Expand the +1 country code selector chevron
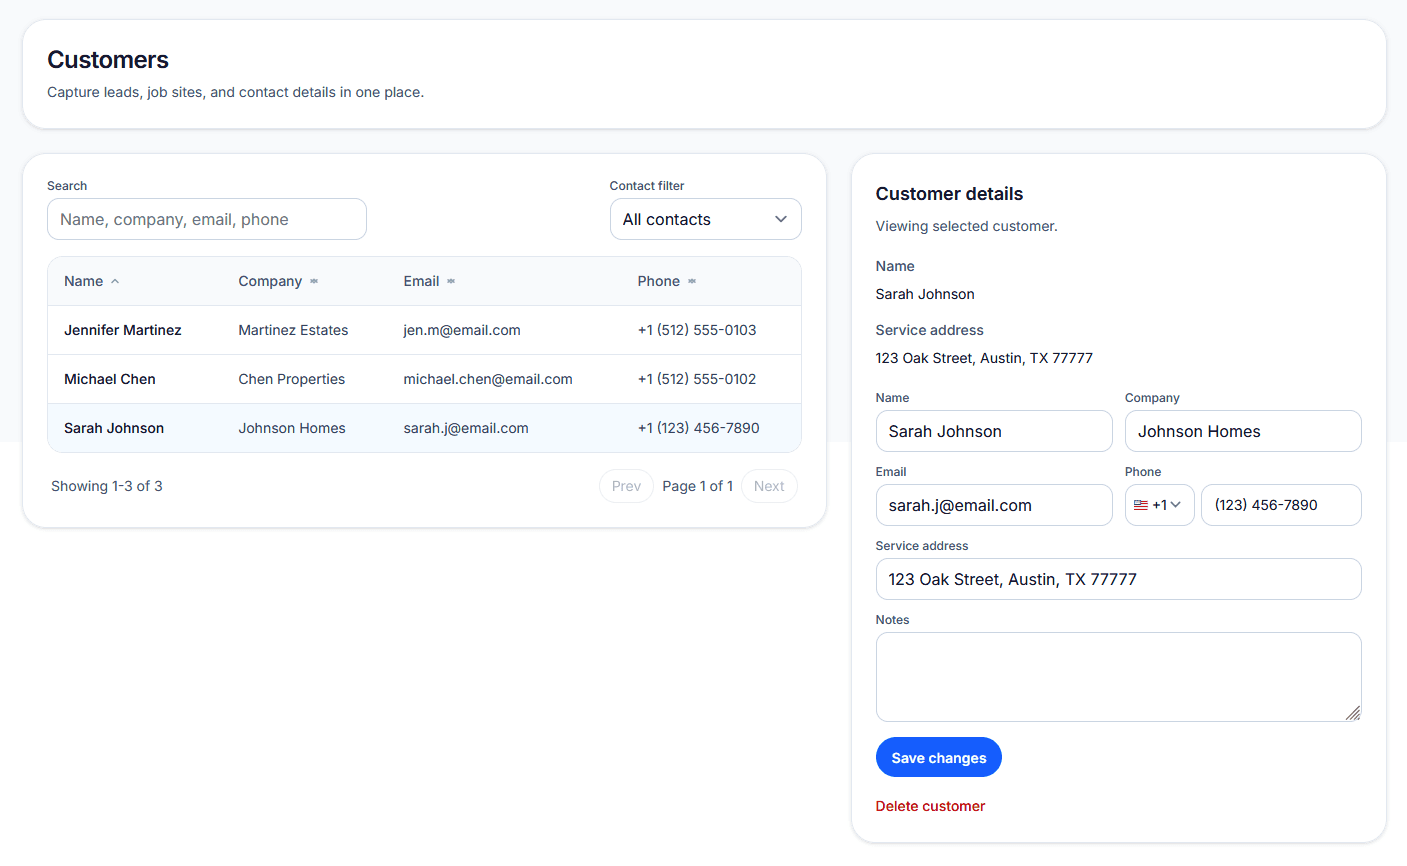Screen dimensions: 1407x866 click(1176, 505)
